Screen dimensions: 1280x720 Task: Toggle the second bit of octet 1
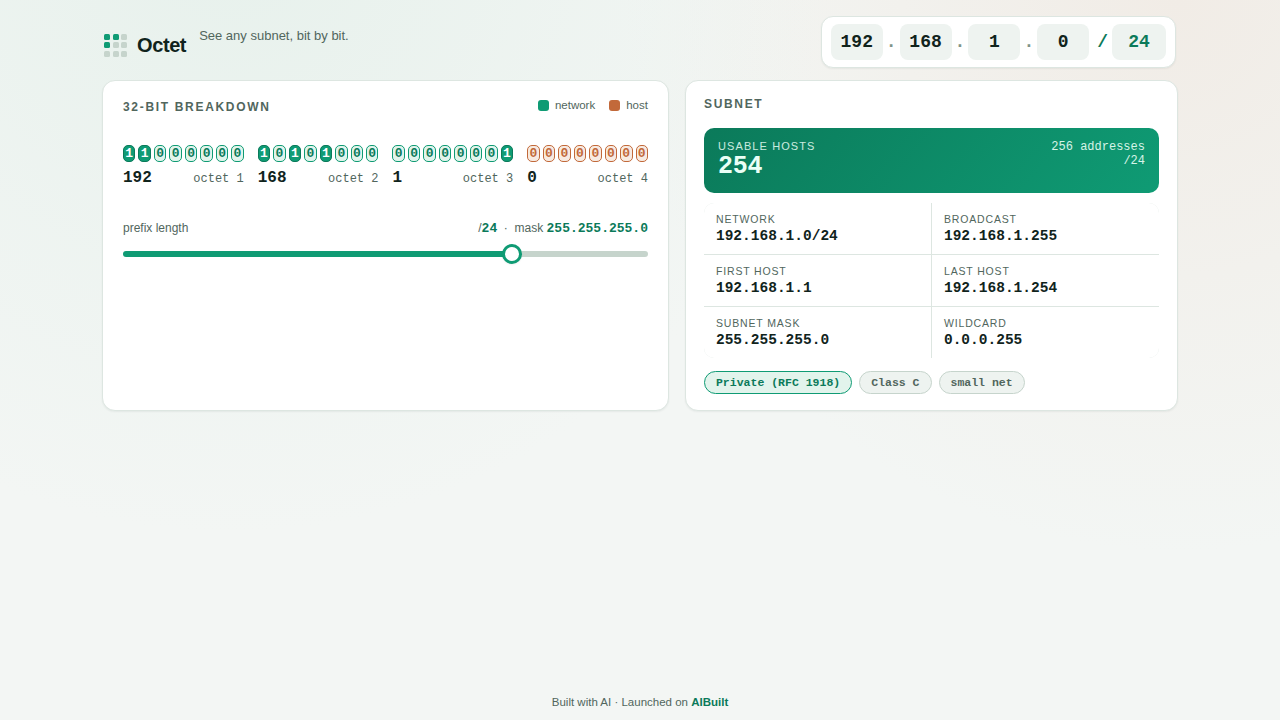tap(145, 153)
